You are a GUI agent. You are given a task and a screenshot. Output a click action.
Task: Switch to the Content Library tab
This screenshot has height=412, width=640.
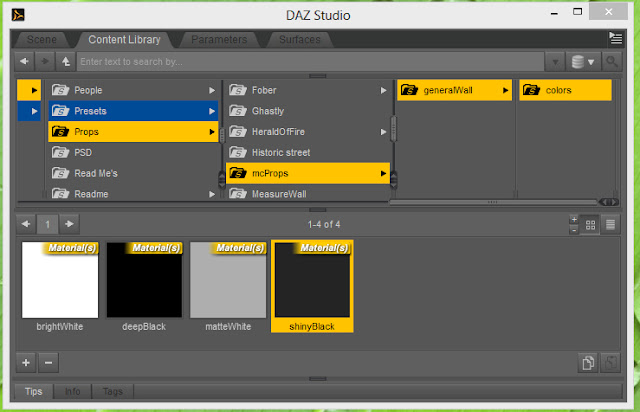pos(124,40)
